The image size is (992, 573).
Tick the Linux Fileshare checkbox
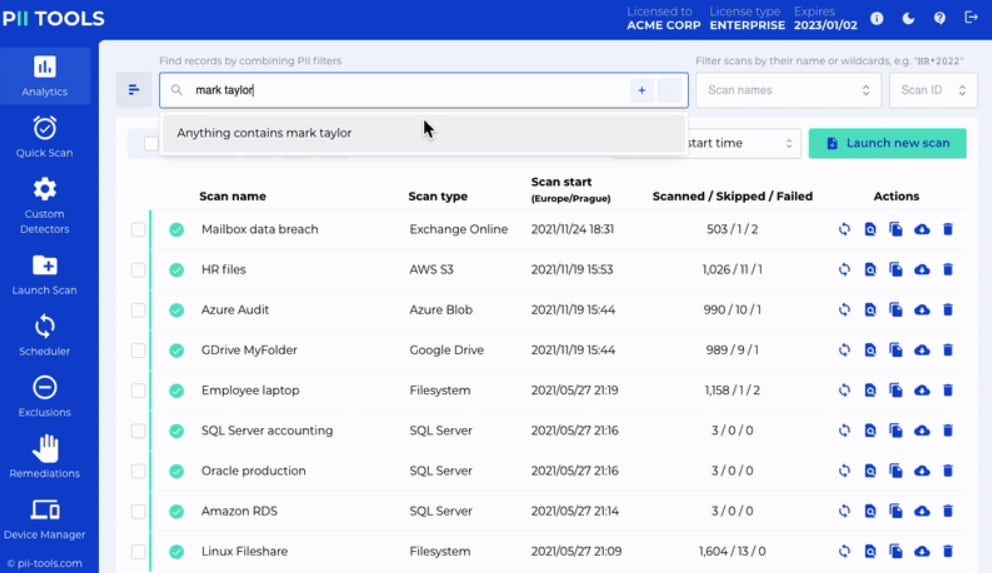coord(138,551)
